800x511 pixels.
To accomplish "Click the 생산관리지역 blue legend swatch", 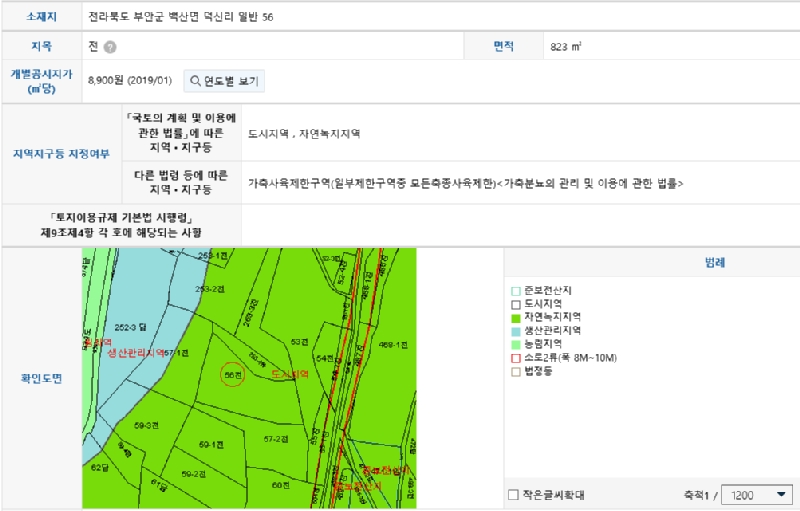I will [516, 331].
